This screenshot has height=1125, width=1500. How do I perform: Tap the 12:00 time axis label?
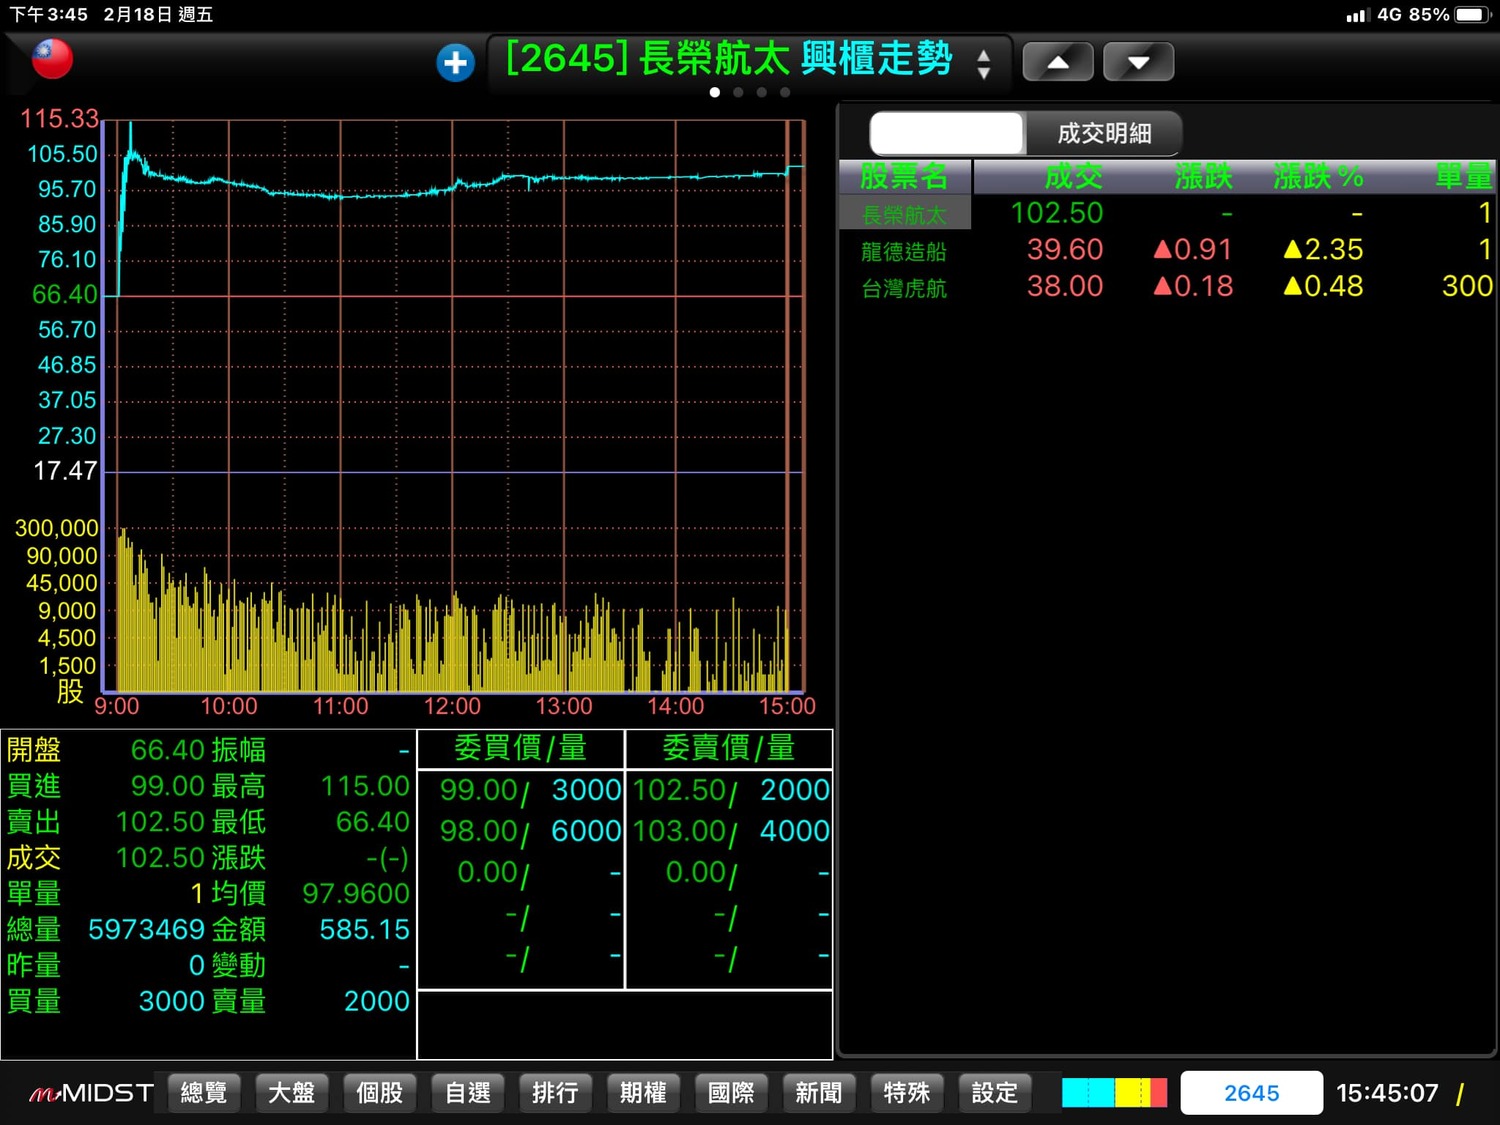click(452, 706)
